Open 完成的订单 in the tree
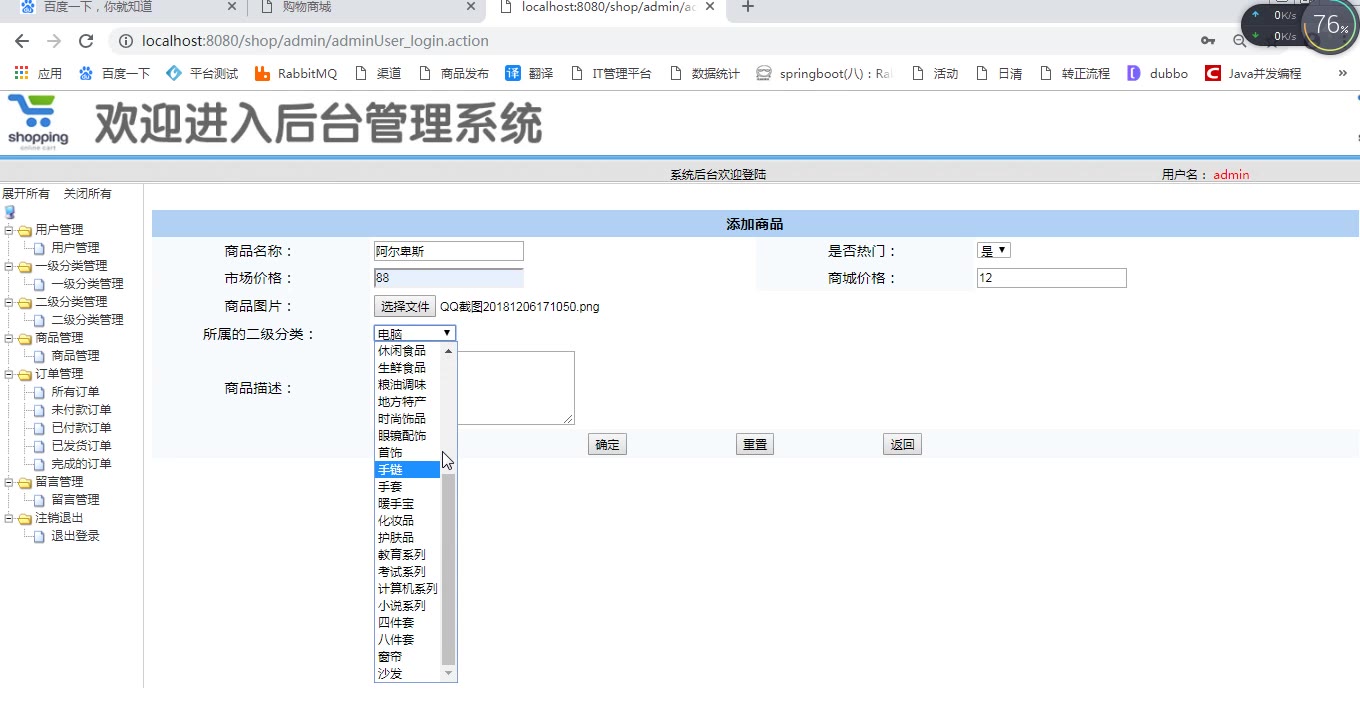This screenshot has width=1360, height=720. [x=81, y=464]
